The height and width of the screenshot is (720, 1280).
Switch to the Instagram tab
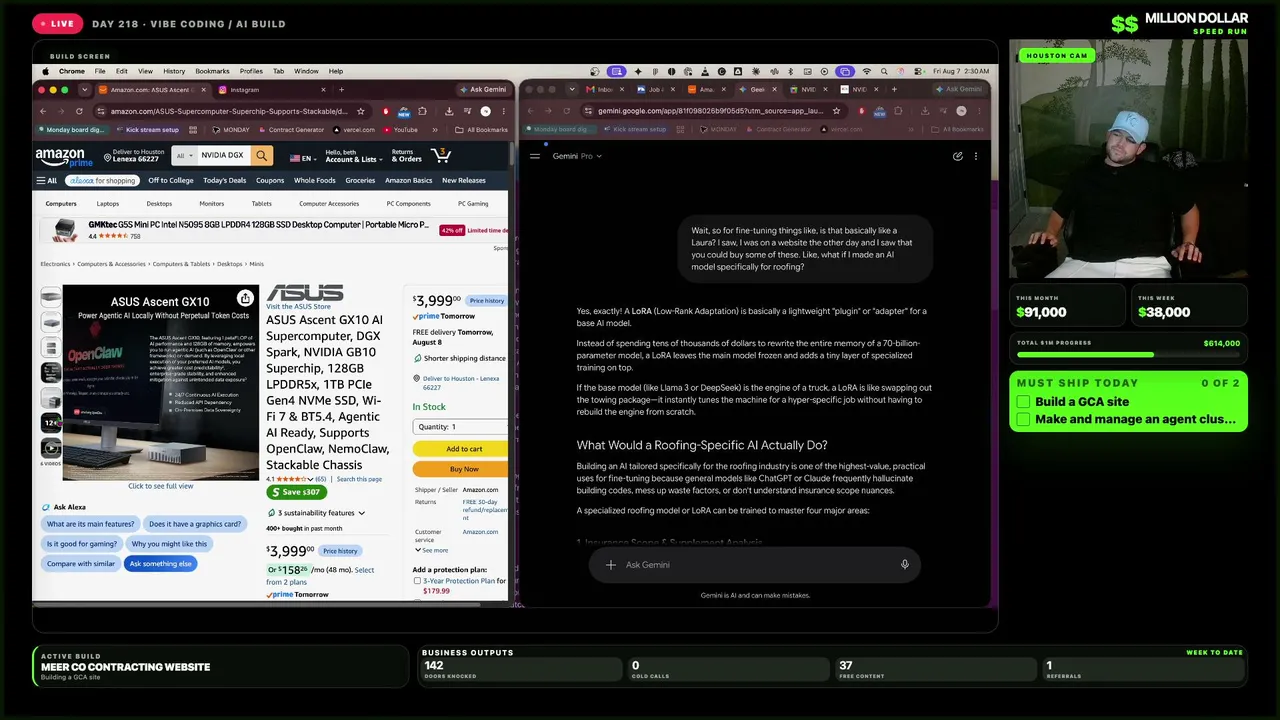coord(270,90)
